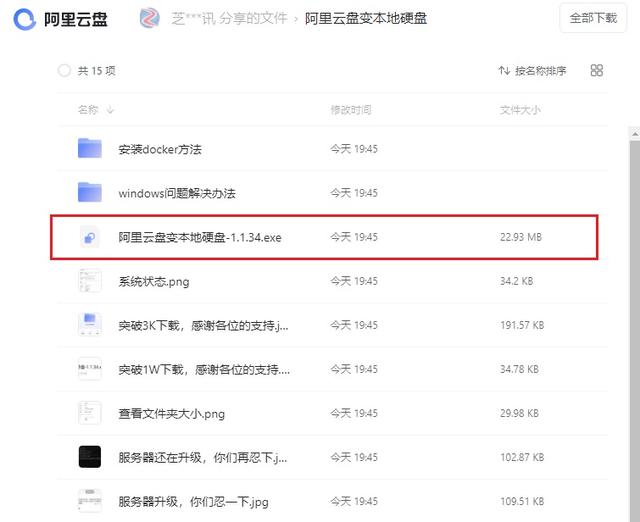Click the windows问题解决办法 folder icon
The height and width of the screenshot is (522, 640).
point(90,192)
